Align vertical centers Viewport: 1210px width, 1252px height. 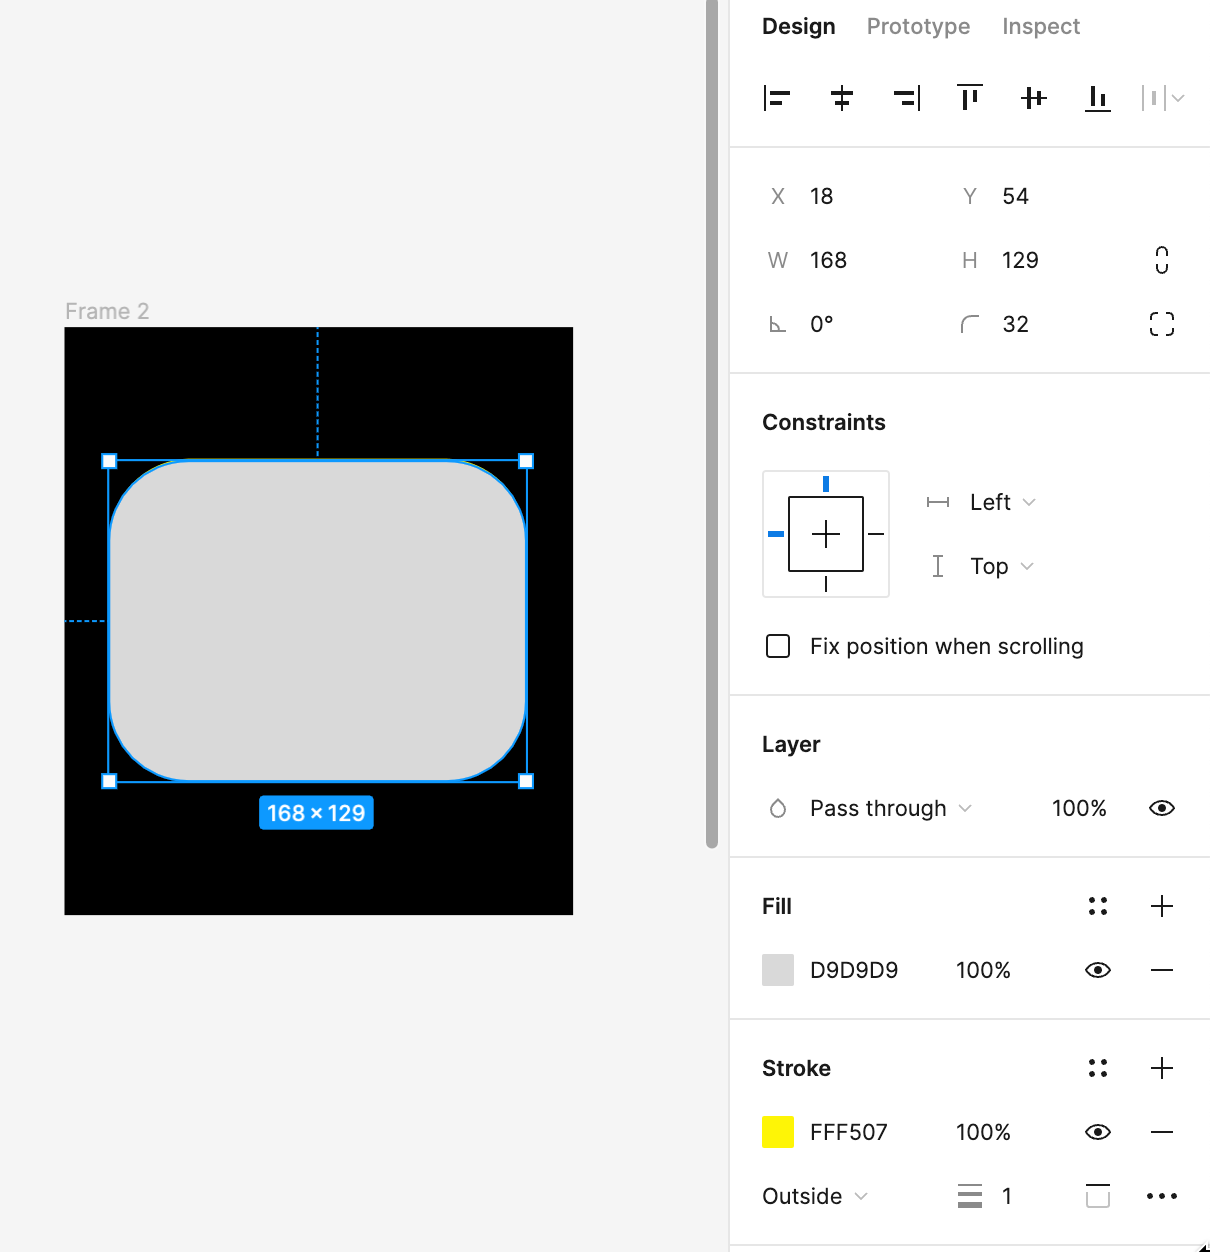coord(1034,98)
